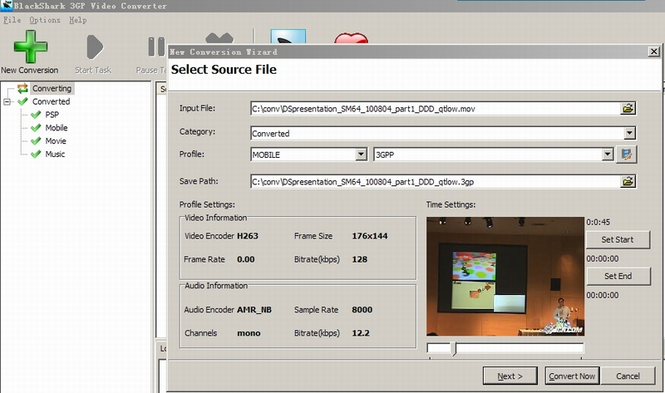
Task: Click the green check icon beside PSP
Action: click(36, 114)
